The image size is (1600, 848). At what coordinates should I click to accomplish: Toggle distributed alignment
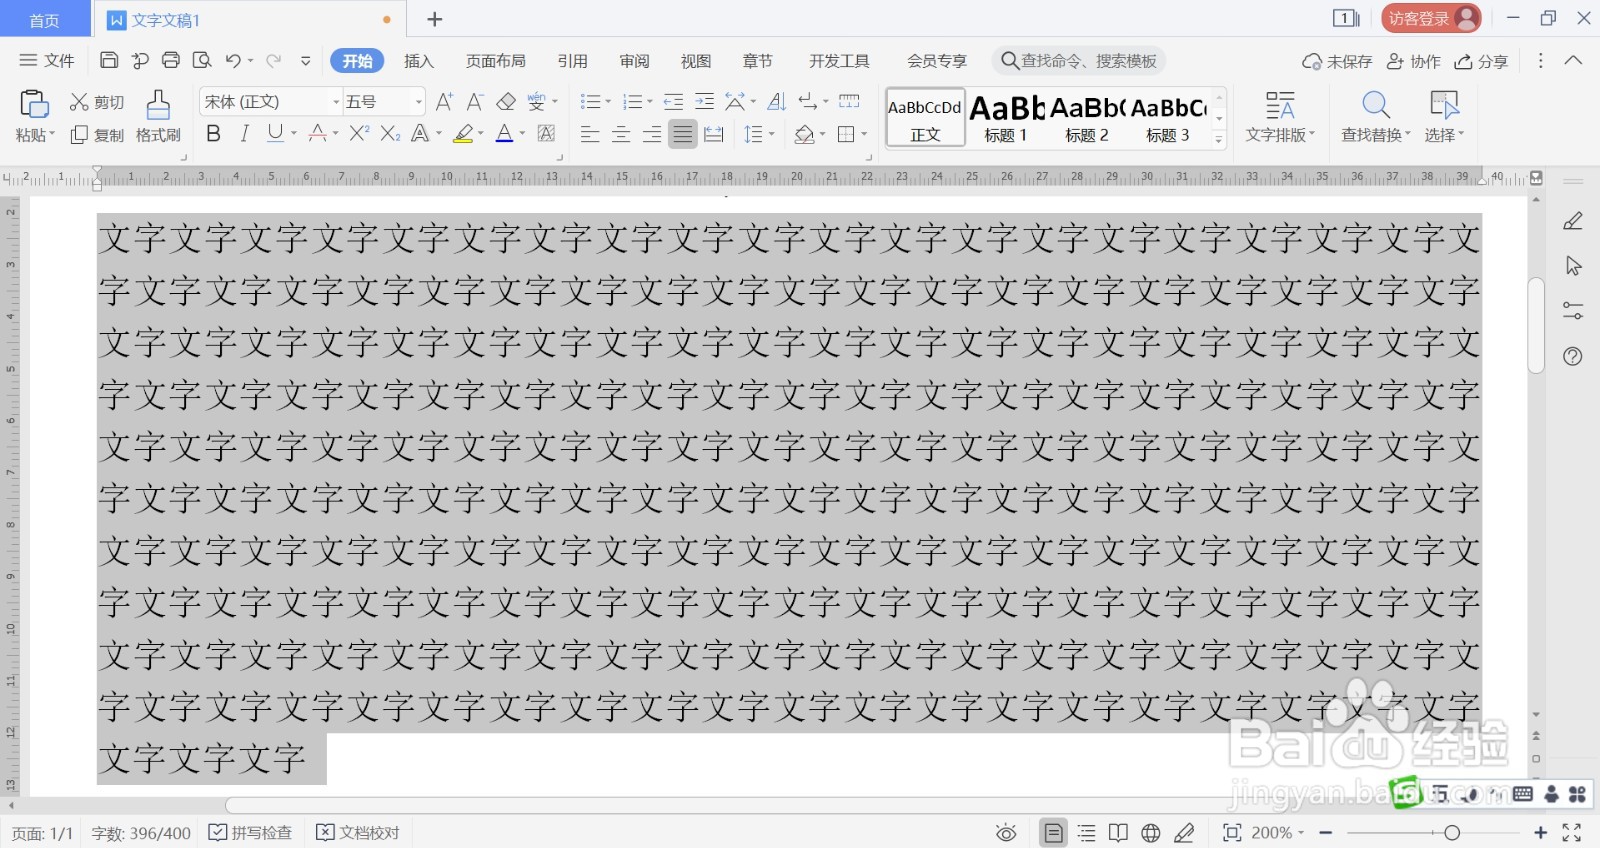tap(714, 134)
